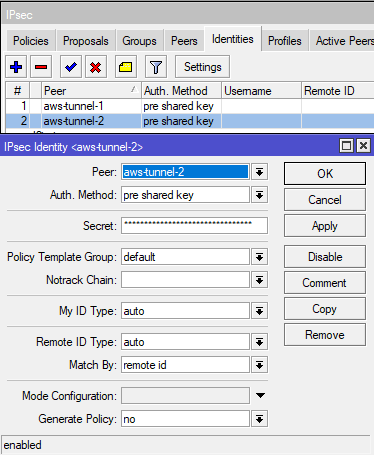Sort by Username column header
374x455 pixels.
point(261,91)
